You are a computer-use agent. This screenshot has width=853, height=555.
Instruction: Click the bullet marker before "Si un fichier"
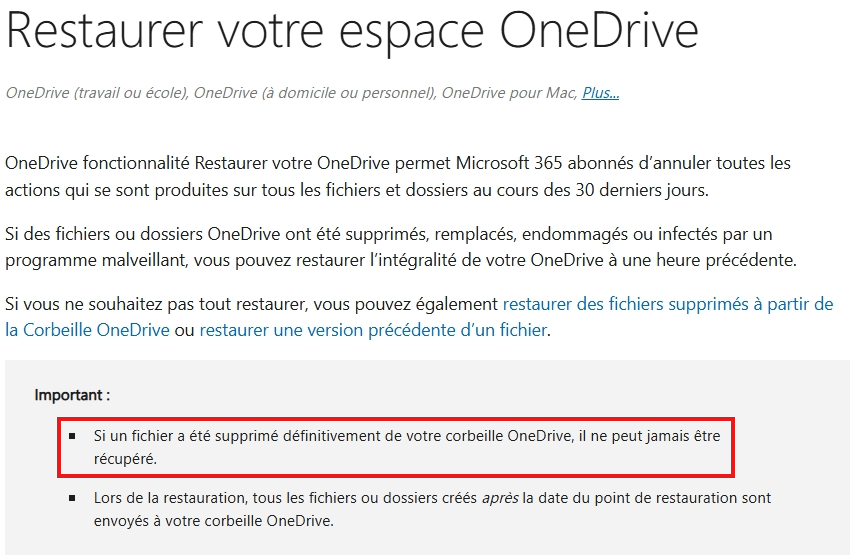[72, 436]
